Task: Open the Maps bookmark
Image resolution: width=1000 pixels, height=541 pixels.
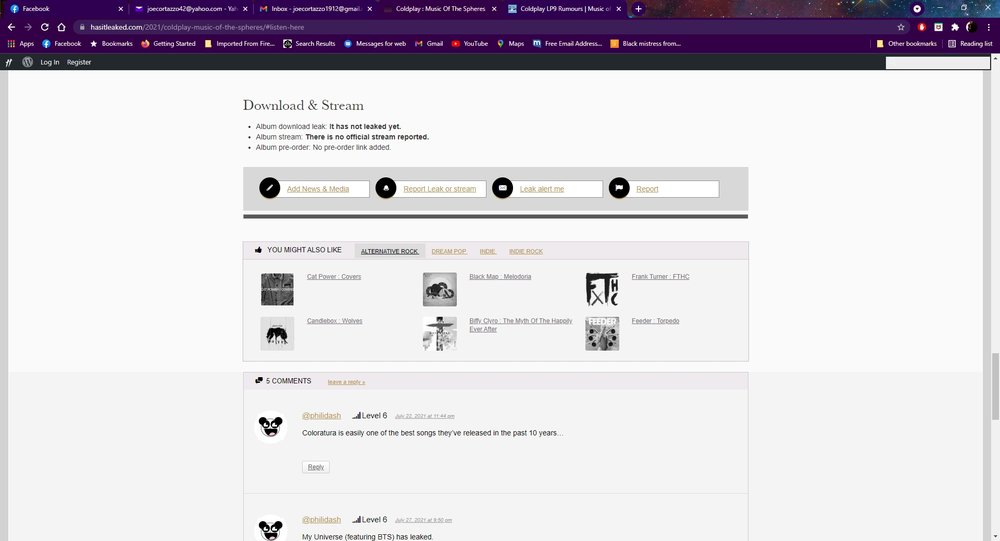Action: coord(510,43)
